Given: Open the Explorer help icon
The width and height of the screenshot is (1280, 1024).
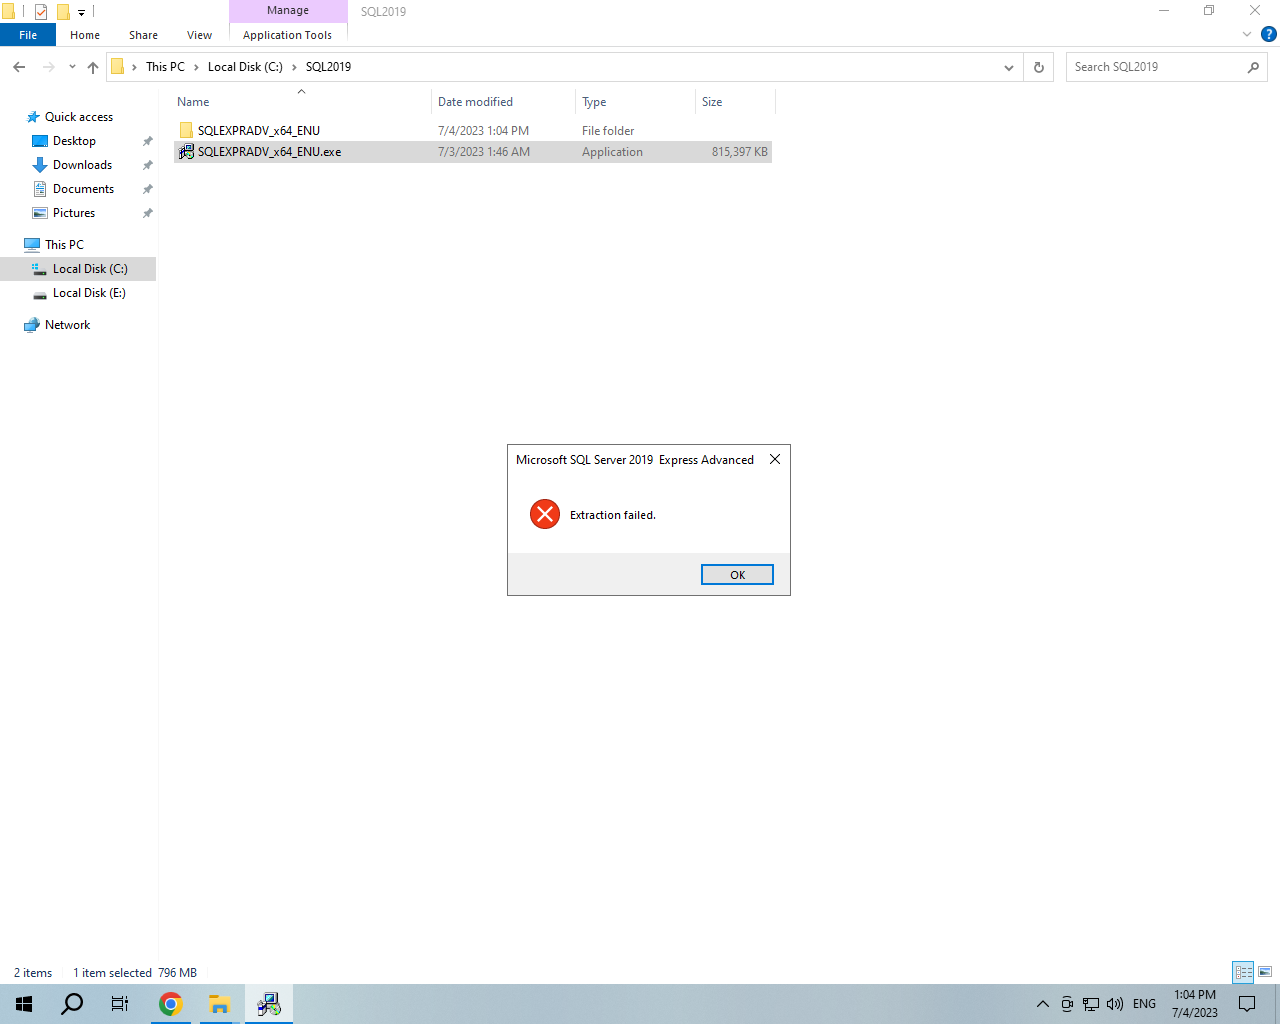Looking at the screenshot, I should coord(1268,34).
